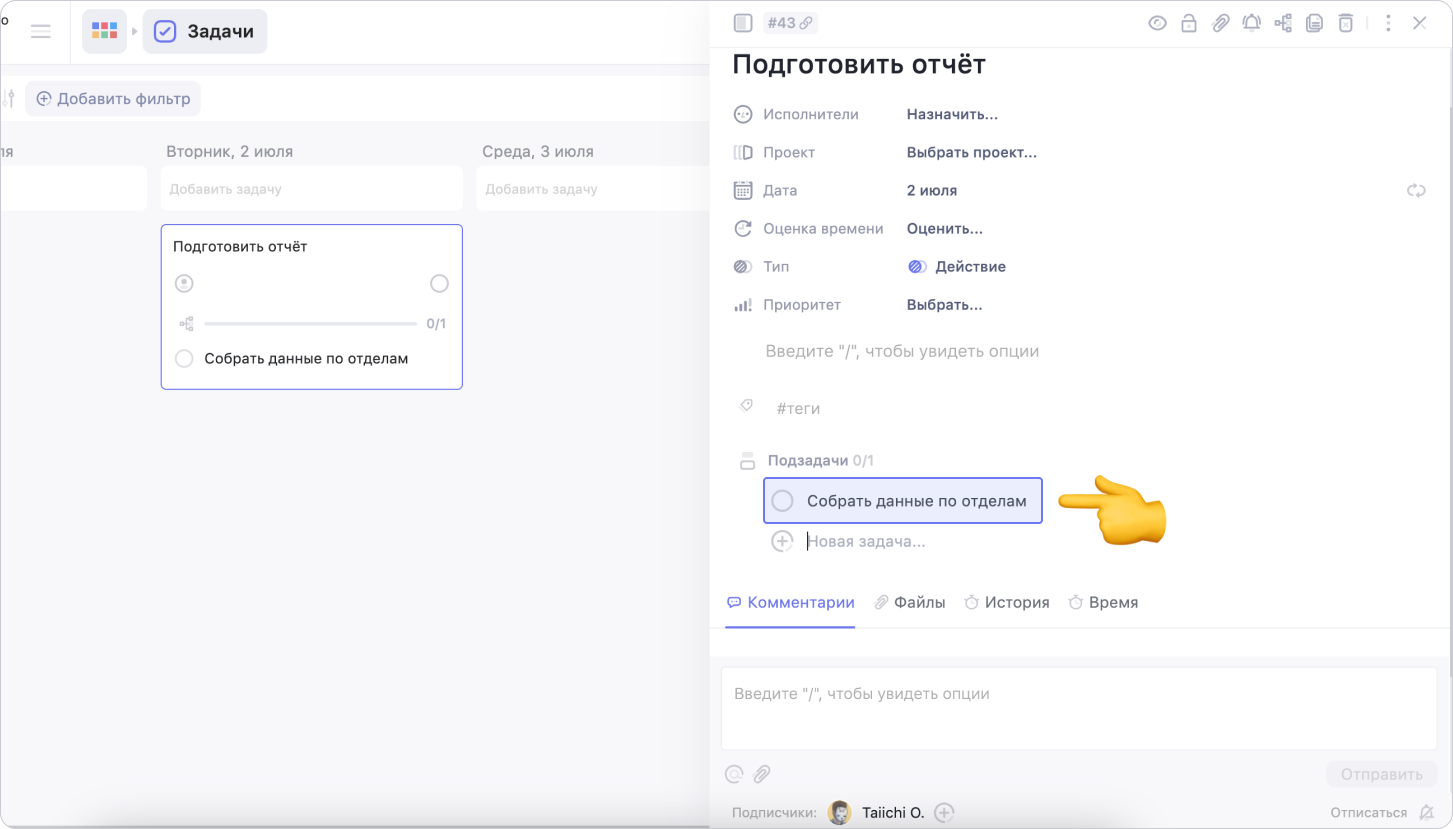Click the 'Добавить фильтр' button
Screen dimensions: 1453x829
(113, 99)
